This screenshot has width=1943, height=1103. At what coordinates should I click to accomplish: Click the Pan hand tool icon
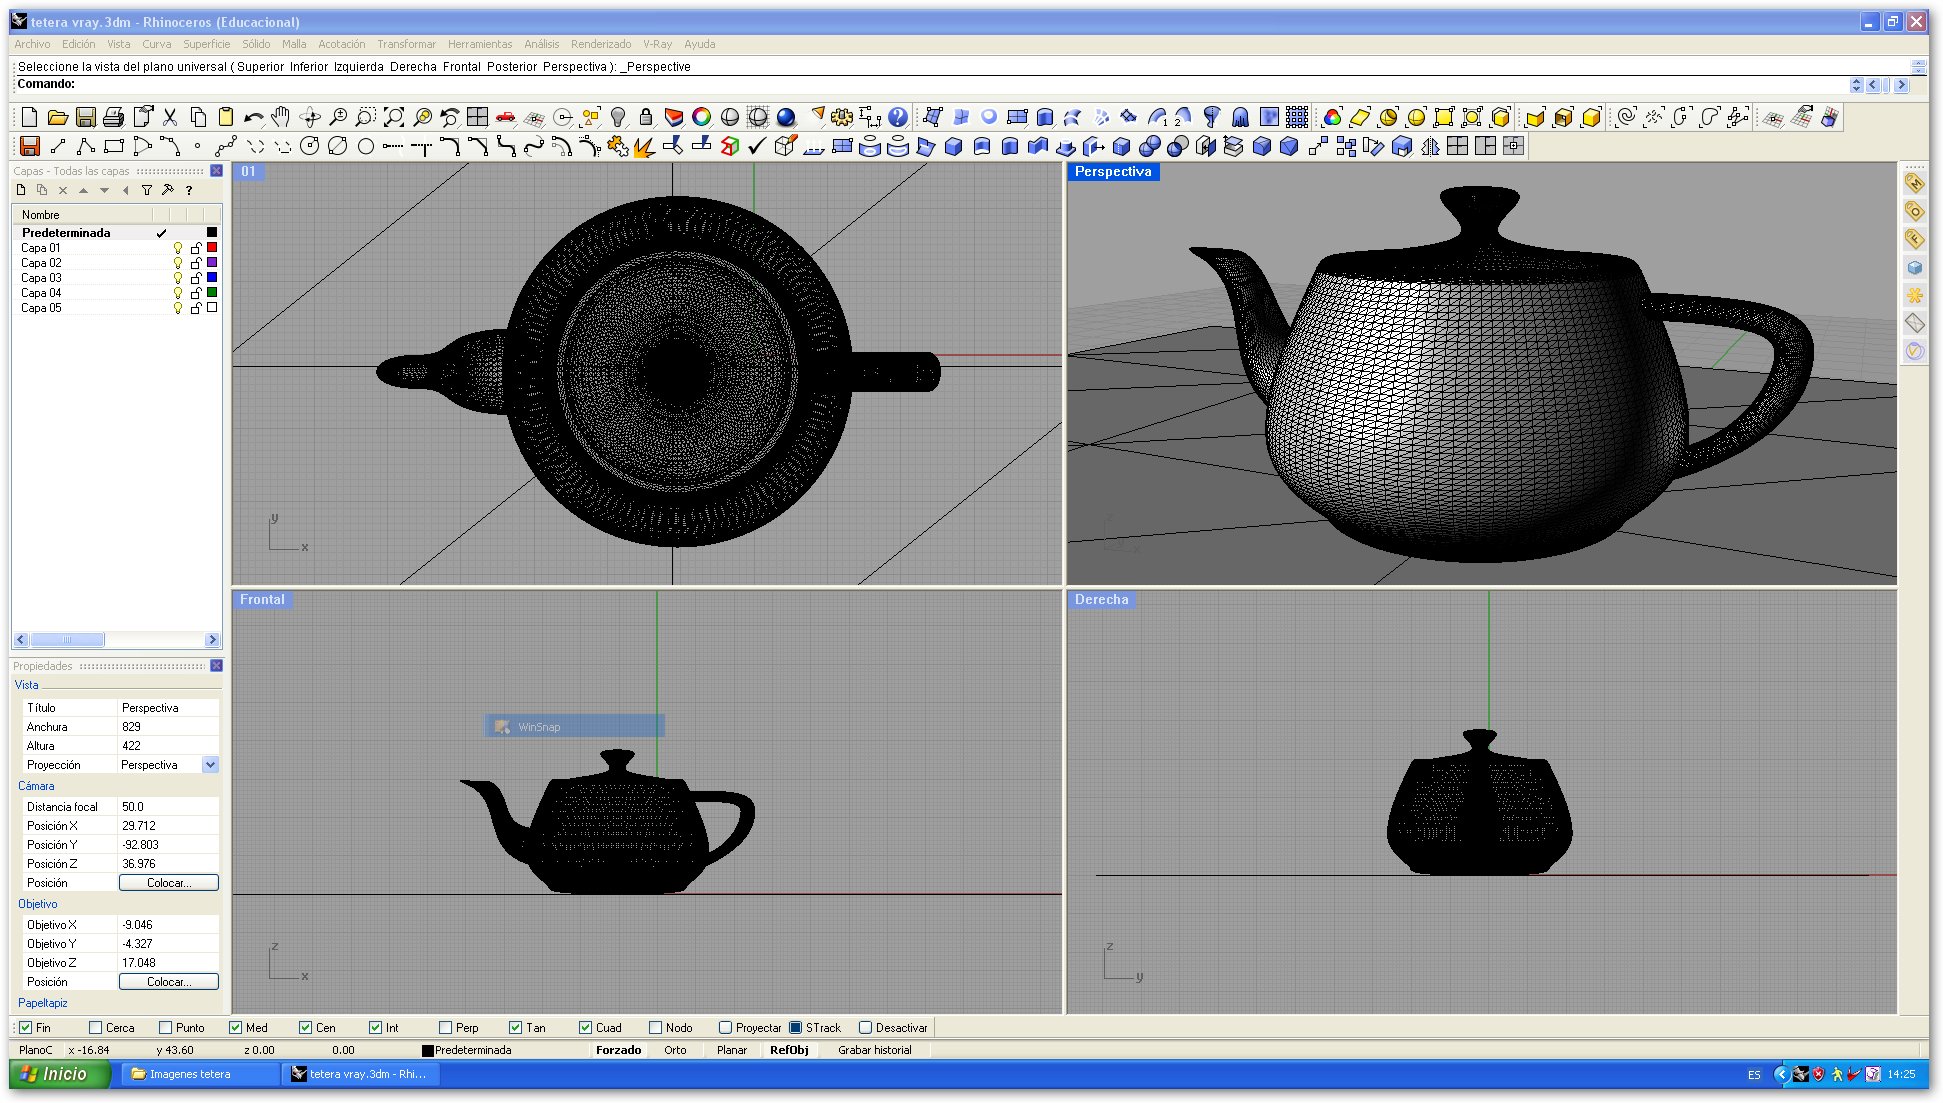(281, 117)
